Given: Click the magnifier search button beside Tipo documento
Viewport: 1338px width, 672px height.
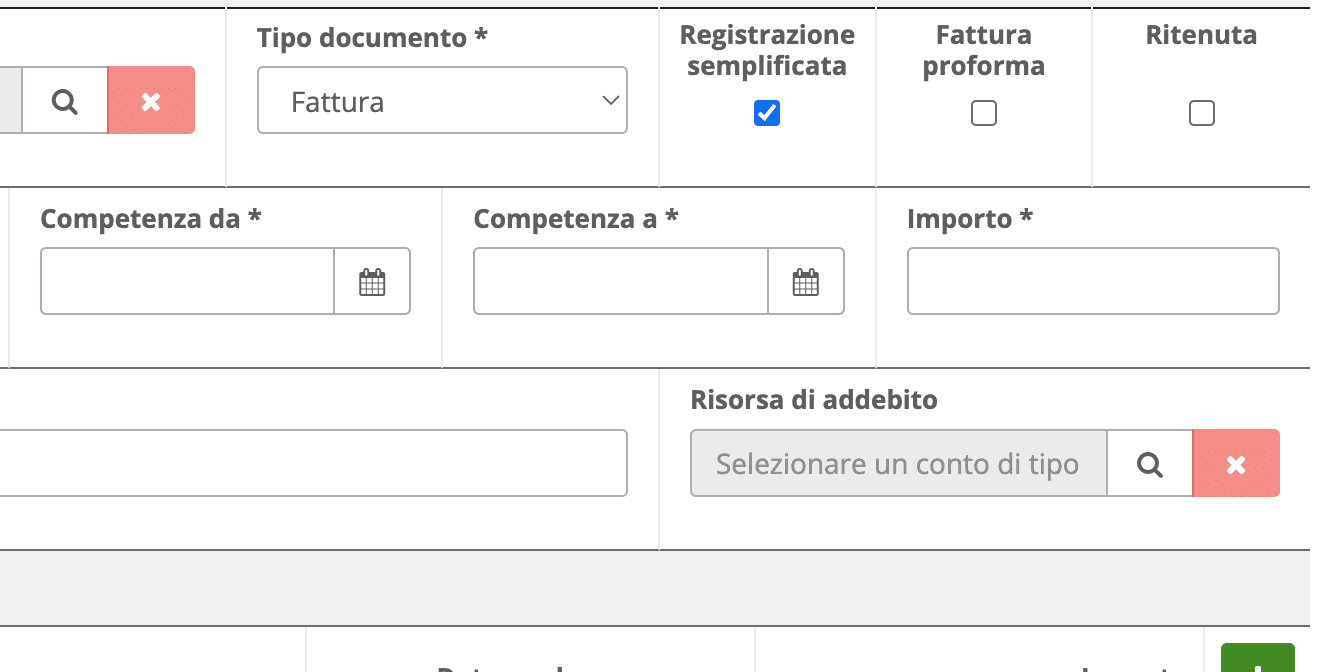Looking at the screenshot, I should pyautogui.click(x=65, y=100).
